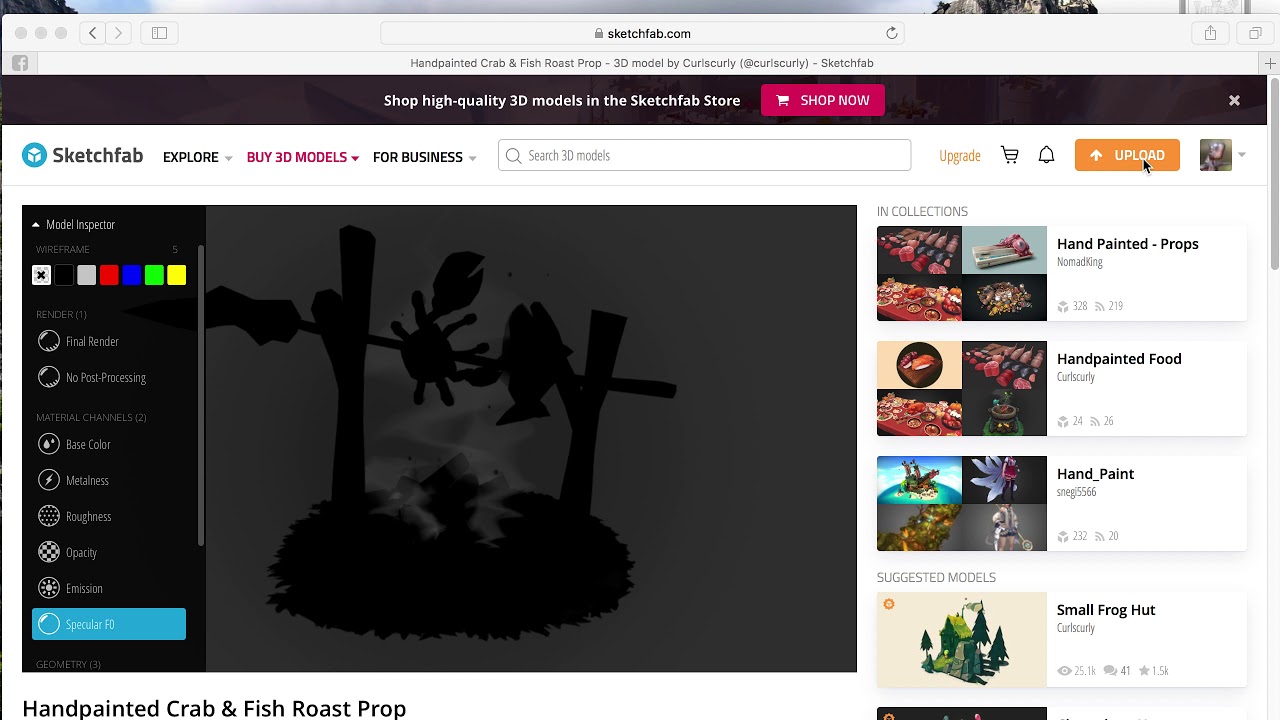Screen dimensions: 1280x720
Task: Click the sketchfab.com address bar
Action: [642, 33]
